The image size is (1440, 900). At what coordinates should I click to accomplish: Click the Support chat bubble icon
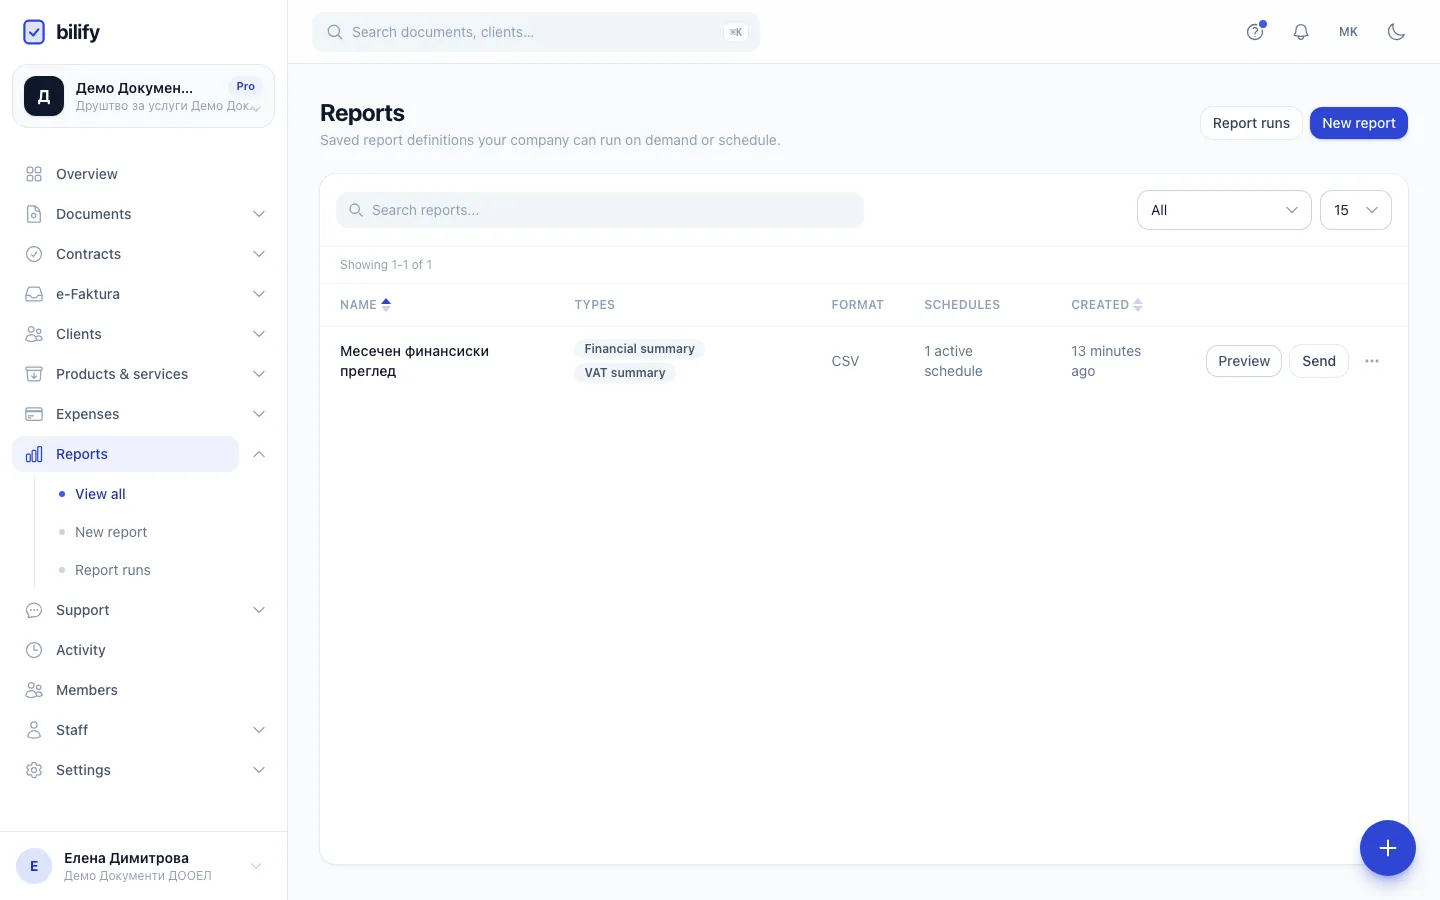pyautogui.click(x=34, y=610)
